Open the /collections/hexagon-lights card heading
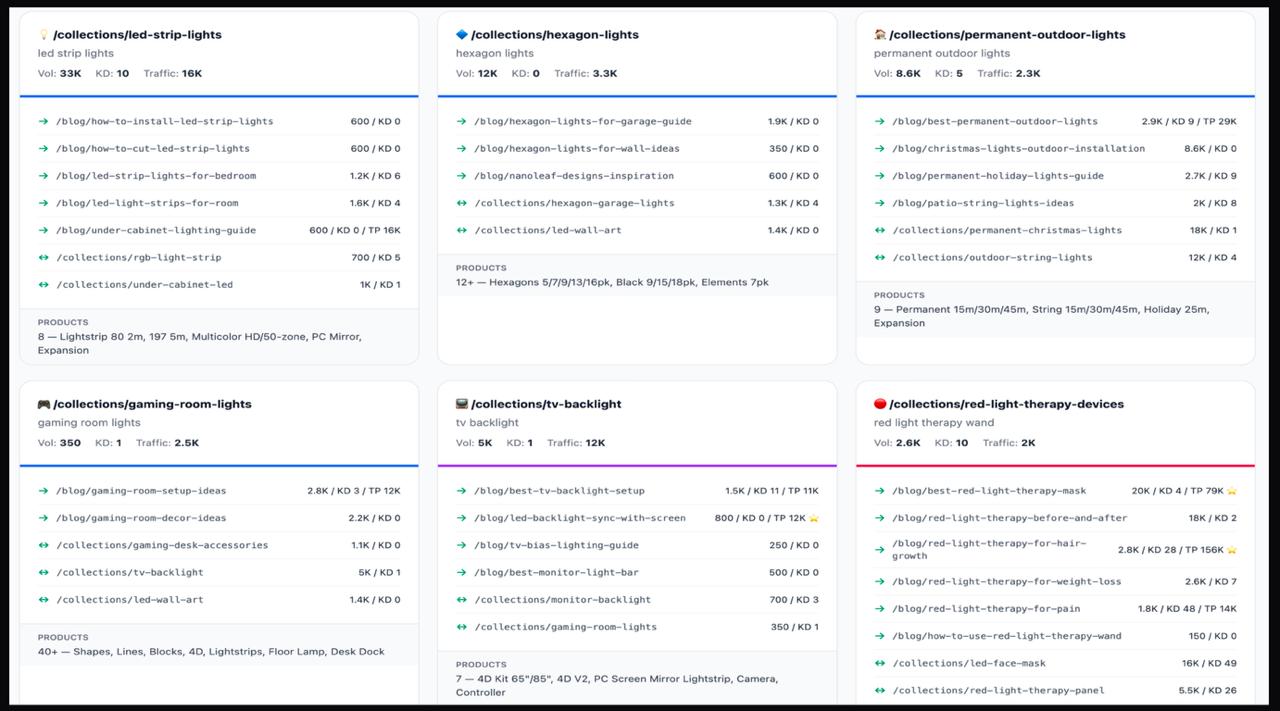The image size is (1280, 711). tap(554, 35)
